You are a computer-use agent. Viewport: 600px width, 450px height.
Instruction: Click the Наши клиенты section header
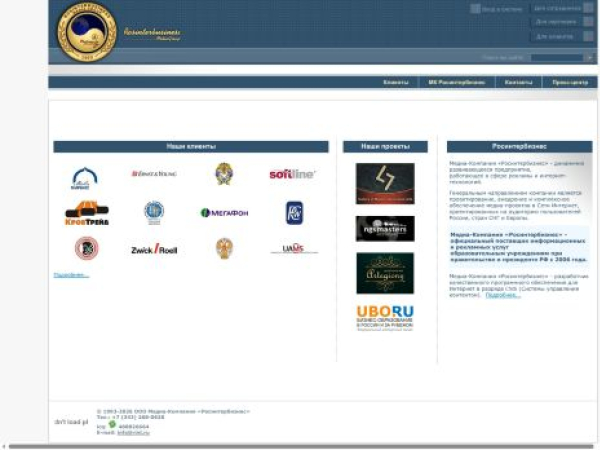click(x=191, y=147)
